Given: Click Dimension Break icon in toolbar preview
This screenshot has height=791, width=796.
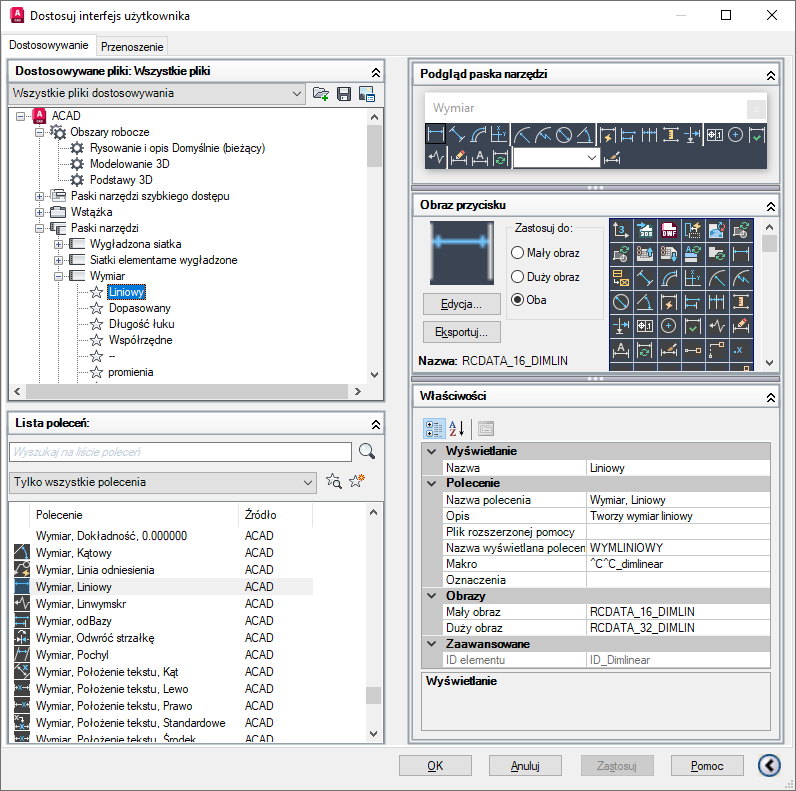Looking at the screenshot, I should [691, 135].
